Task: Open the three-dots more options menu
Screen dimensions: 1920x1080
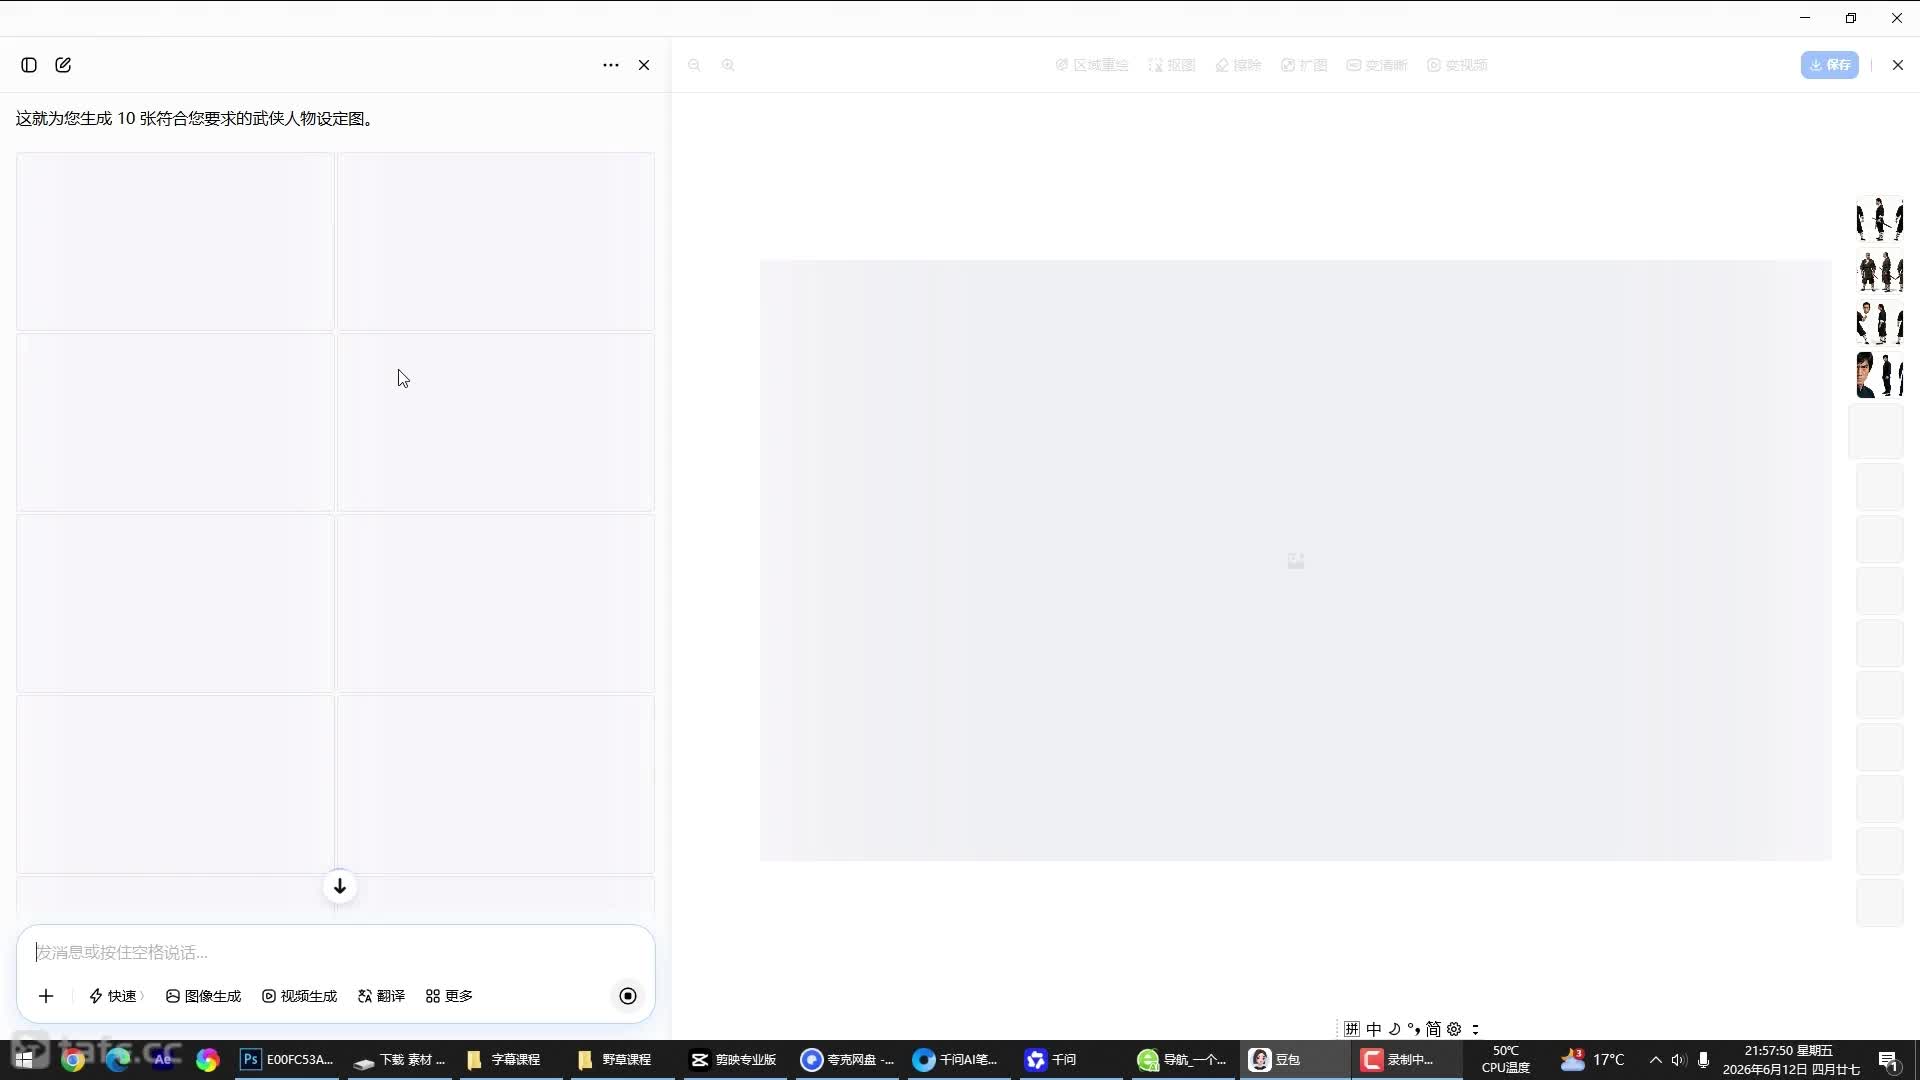Action: 611,65
